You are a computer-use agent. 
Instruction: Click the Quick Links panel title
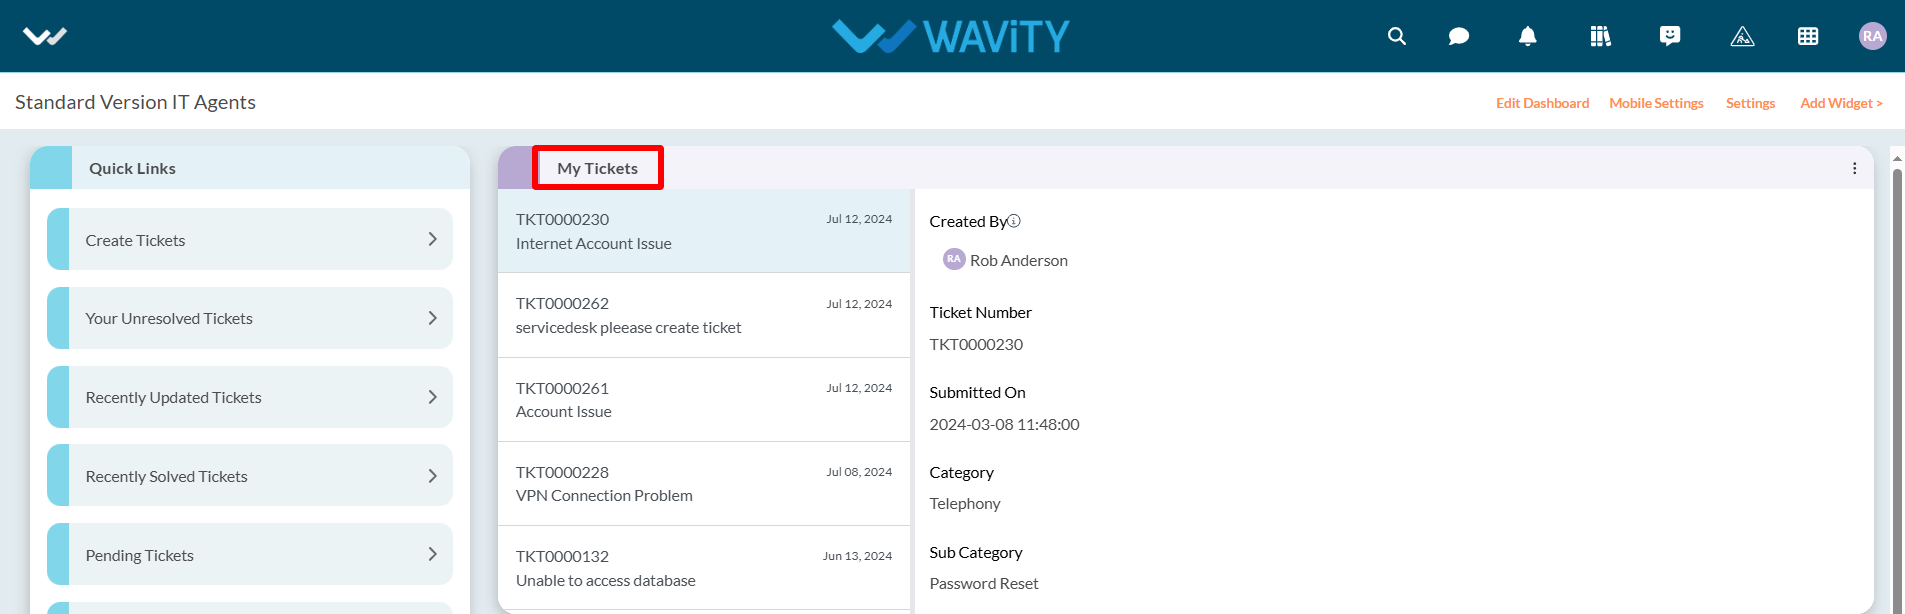(x=132, y=168)
